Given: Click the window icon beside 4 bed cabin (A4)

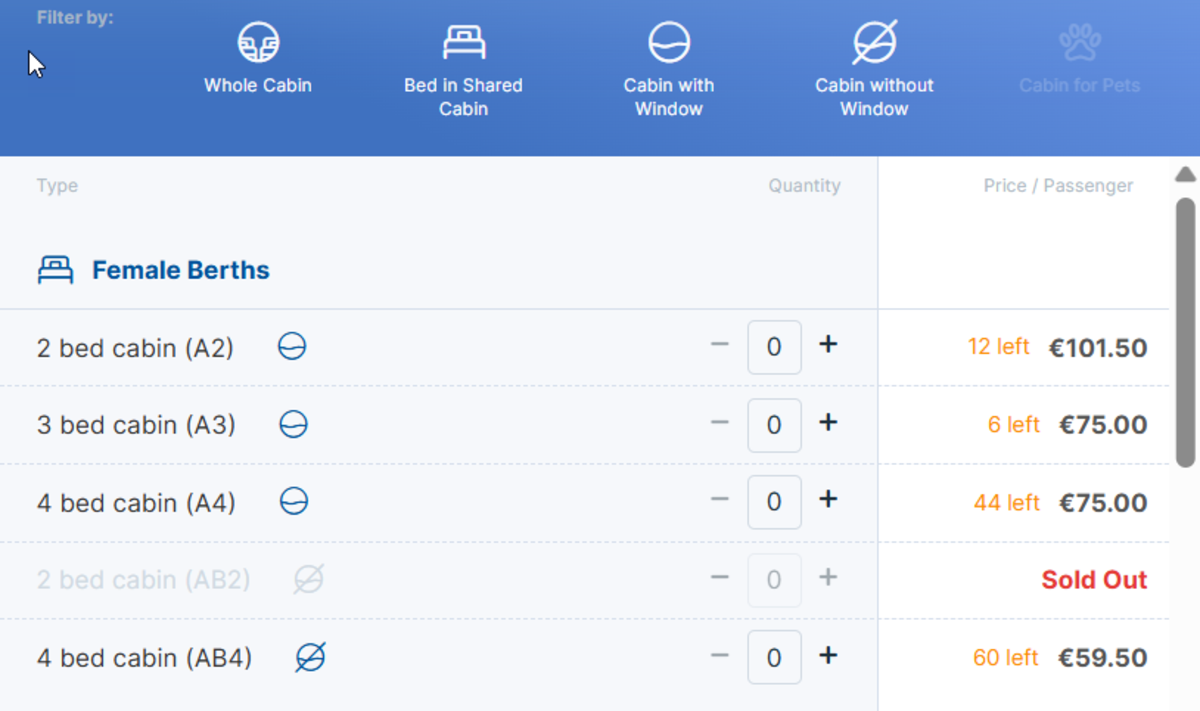Looking at the screenshot, I should point(293,501).
